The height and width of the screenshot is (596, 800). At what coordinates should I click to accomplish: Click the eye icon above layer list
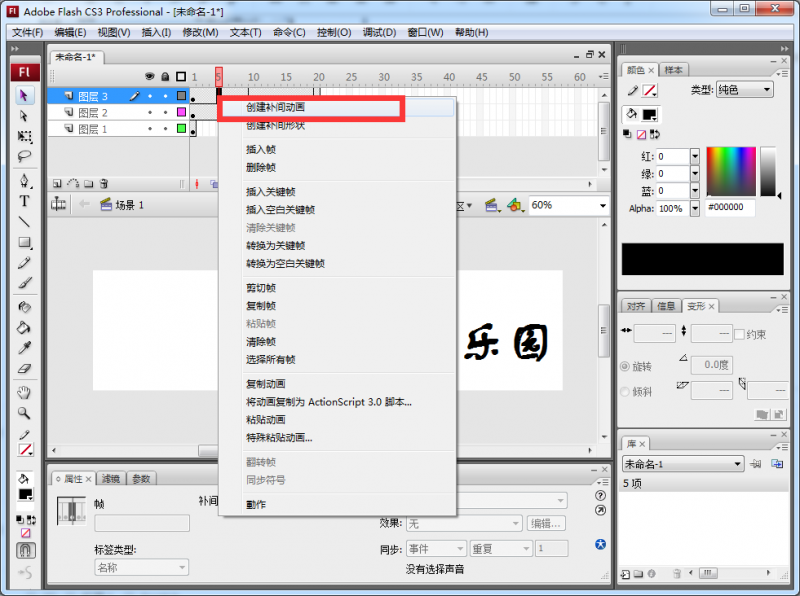point(149,77)
